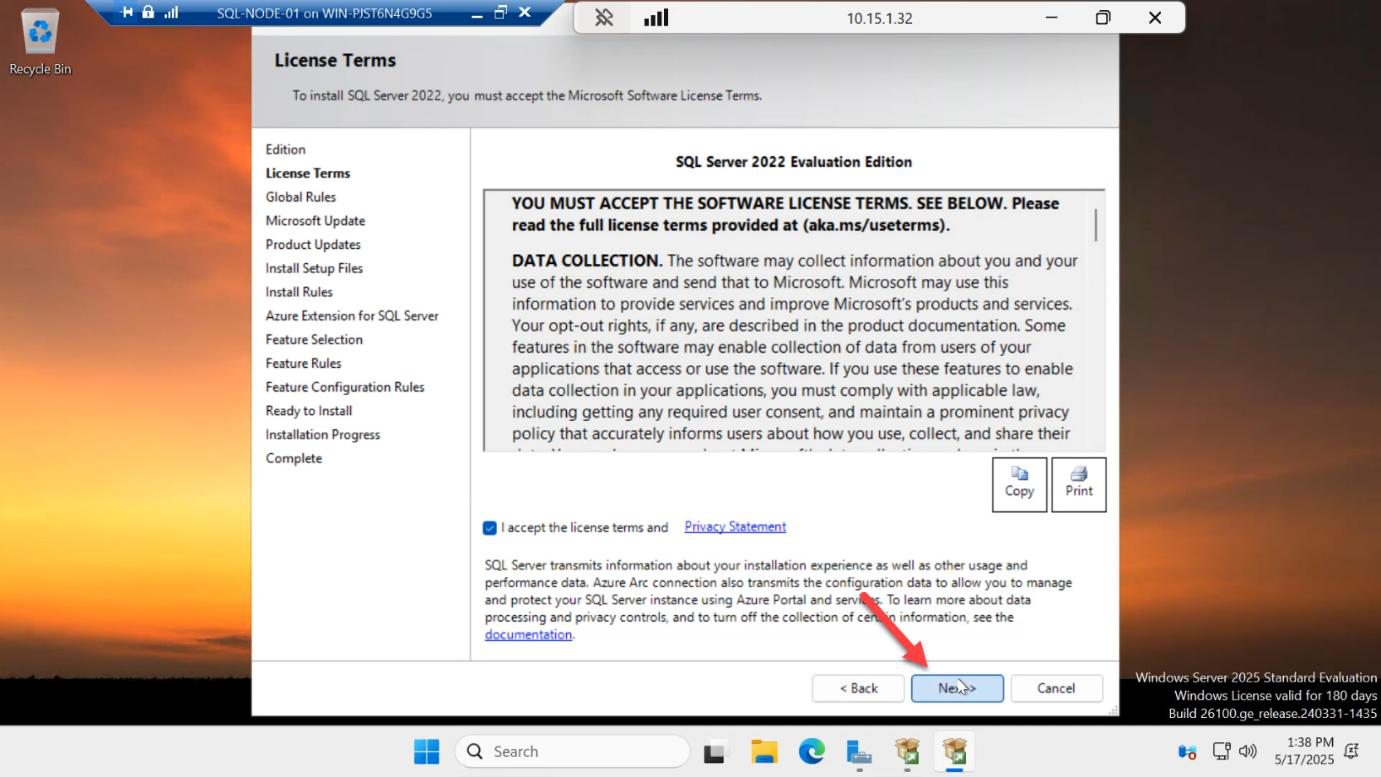
Task: Select the Microsoft Update step
Action: click(x=315, y=221)
